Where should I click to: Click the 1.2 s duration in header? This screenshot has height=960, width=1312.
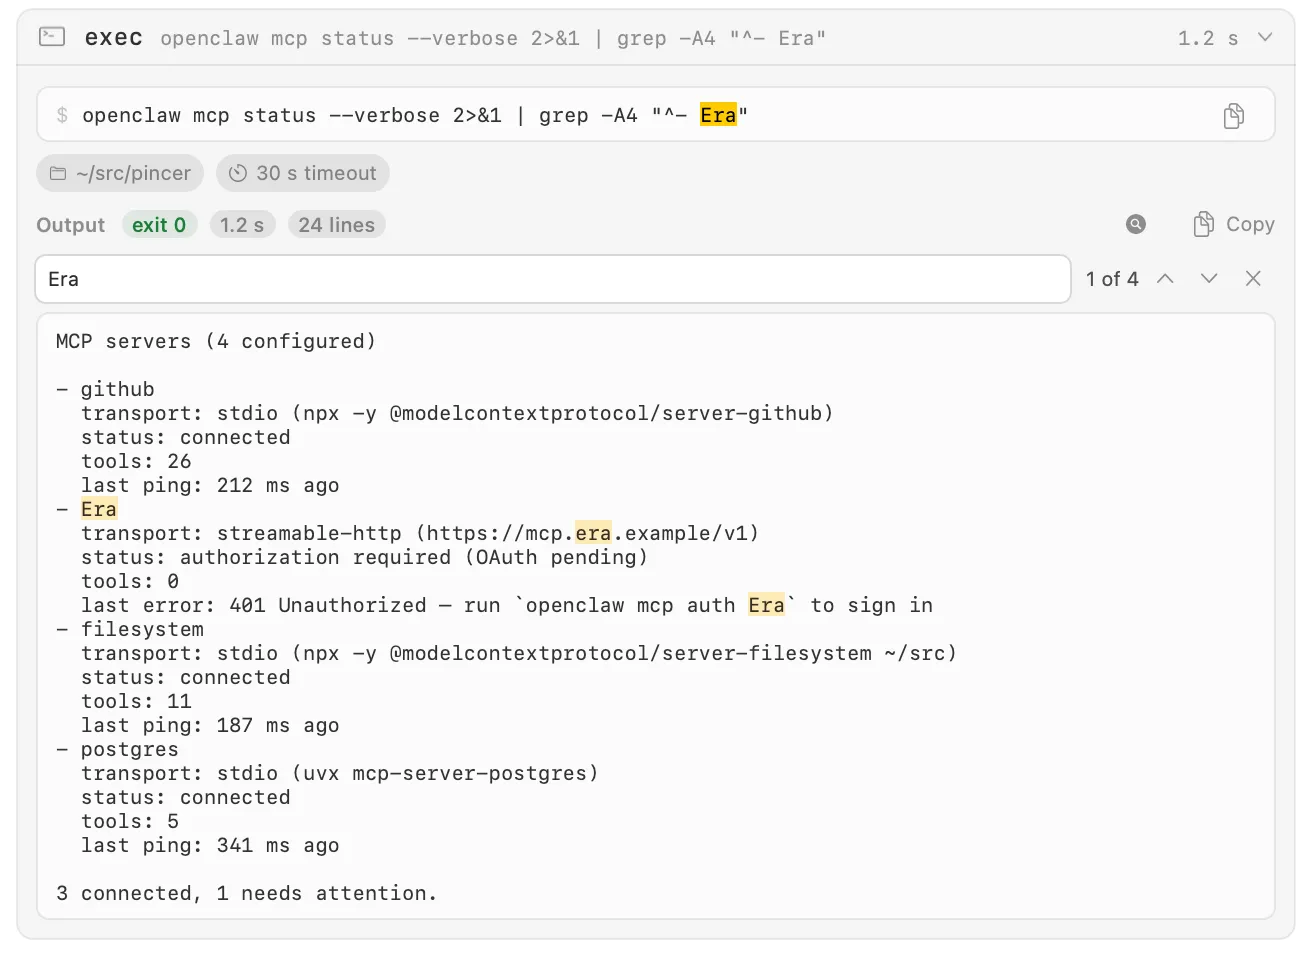1208,38
